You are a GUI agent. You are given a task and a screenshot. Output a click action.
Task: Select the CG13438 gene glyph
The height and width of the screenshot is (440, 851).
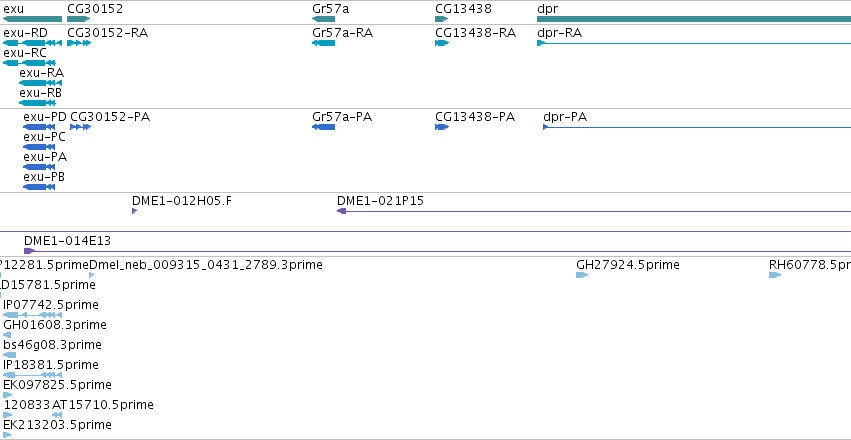point(442,19)
